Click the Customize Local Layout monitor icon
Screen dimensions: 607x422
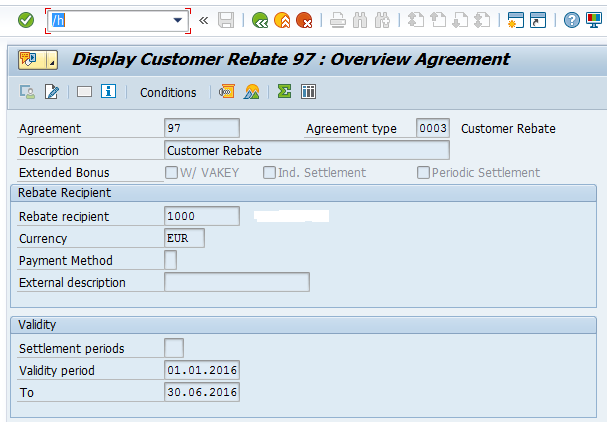click(x=594, y=20)
